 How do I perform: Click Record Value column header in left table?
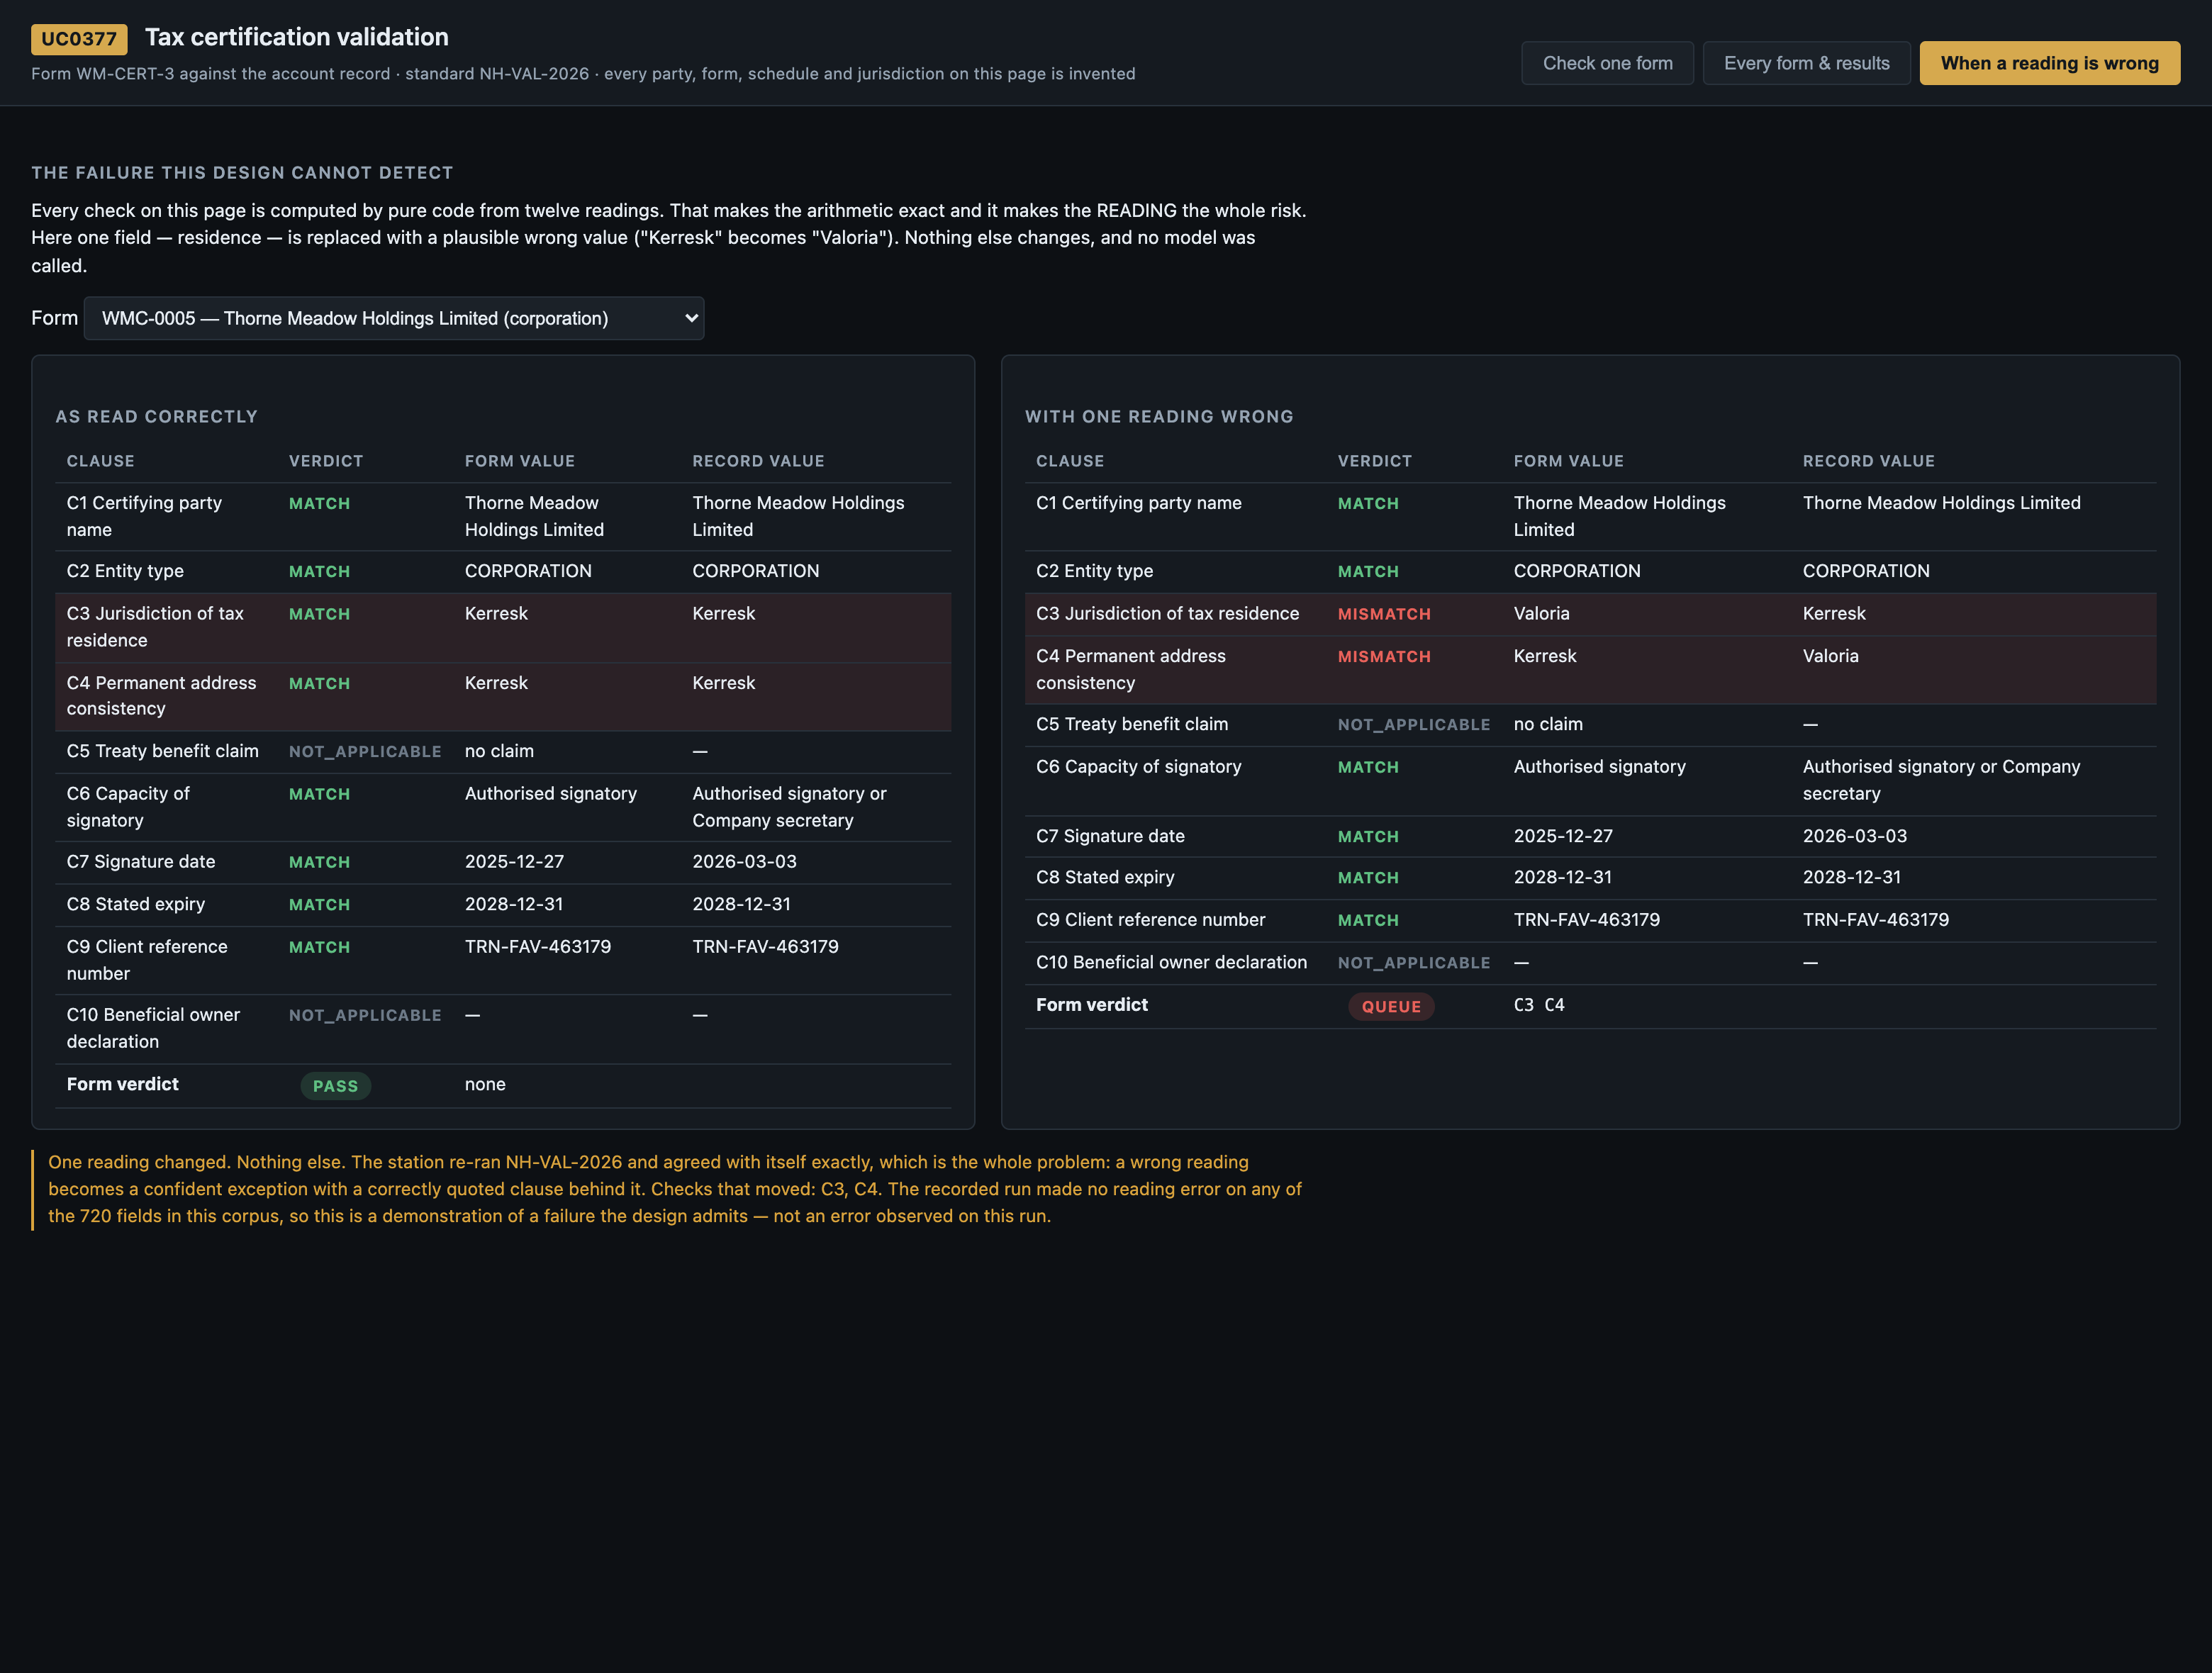(x=758, y=461)
